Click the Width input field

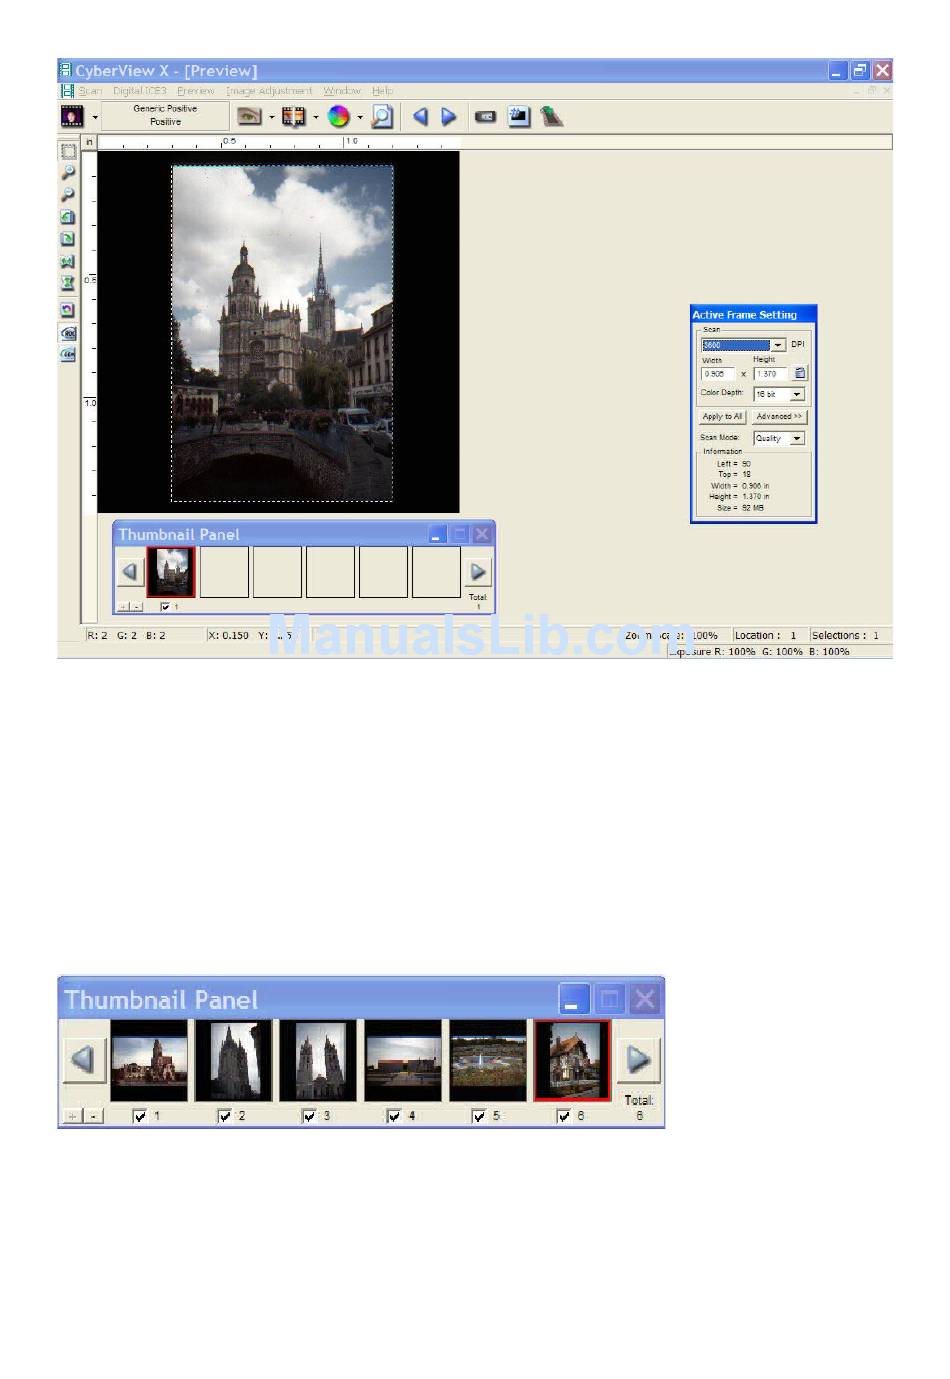[718, 374]
